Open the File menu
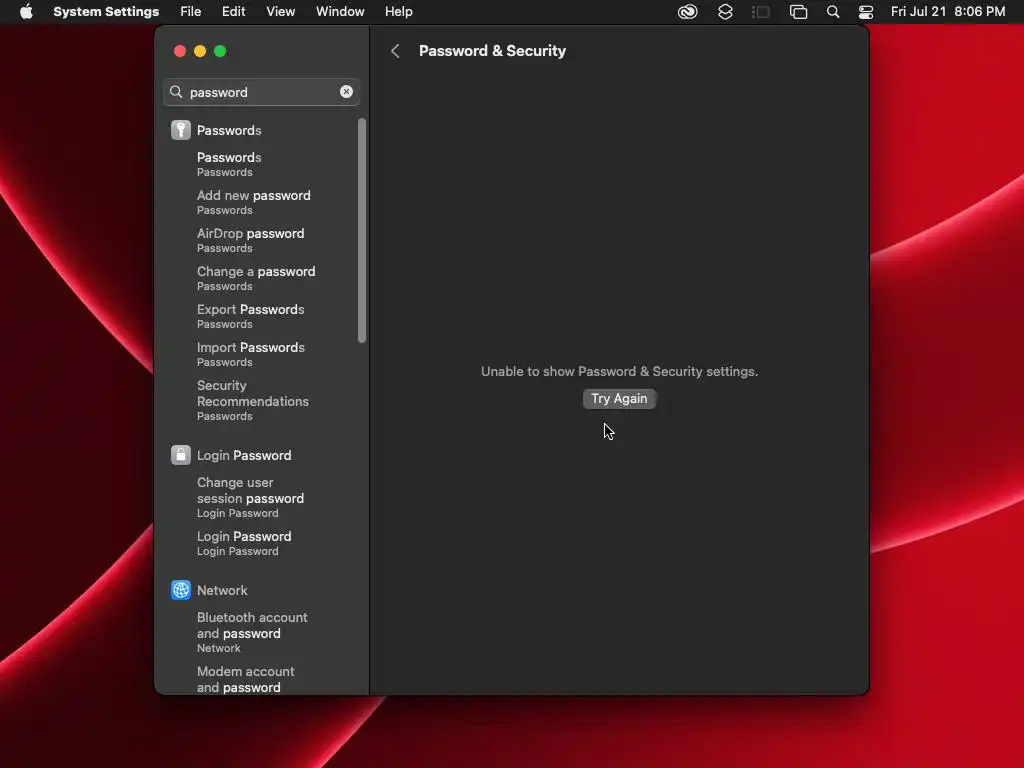The height and width of the screenshot is (768, 1024). 191,12
